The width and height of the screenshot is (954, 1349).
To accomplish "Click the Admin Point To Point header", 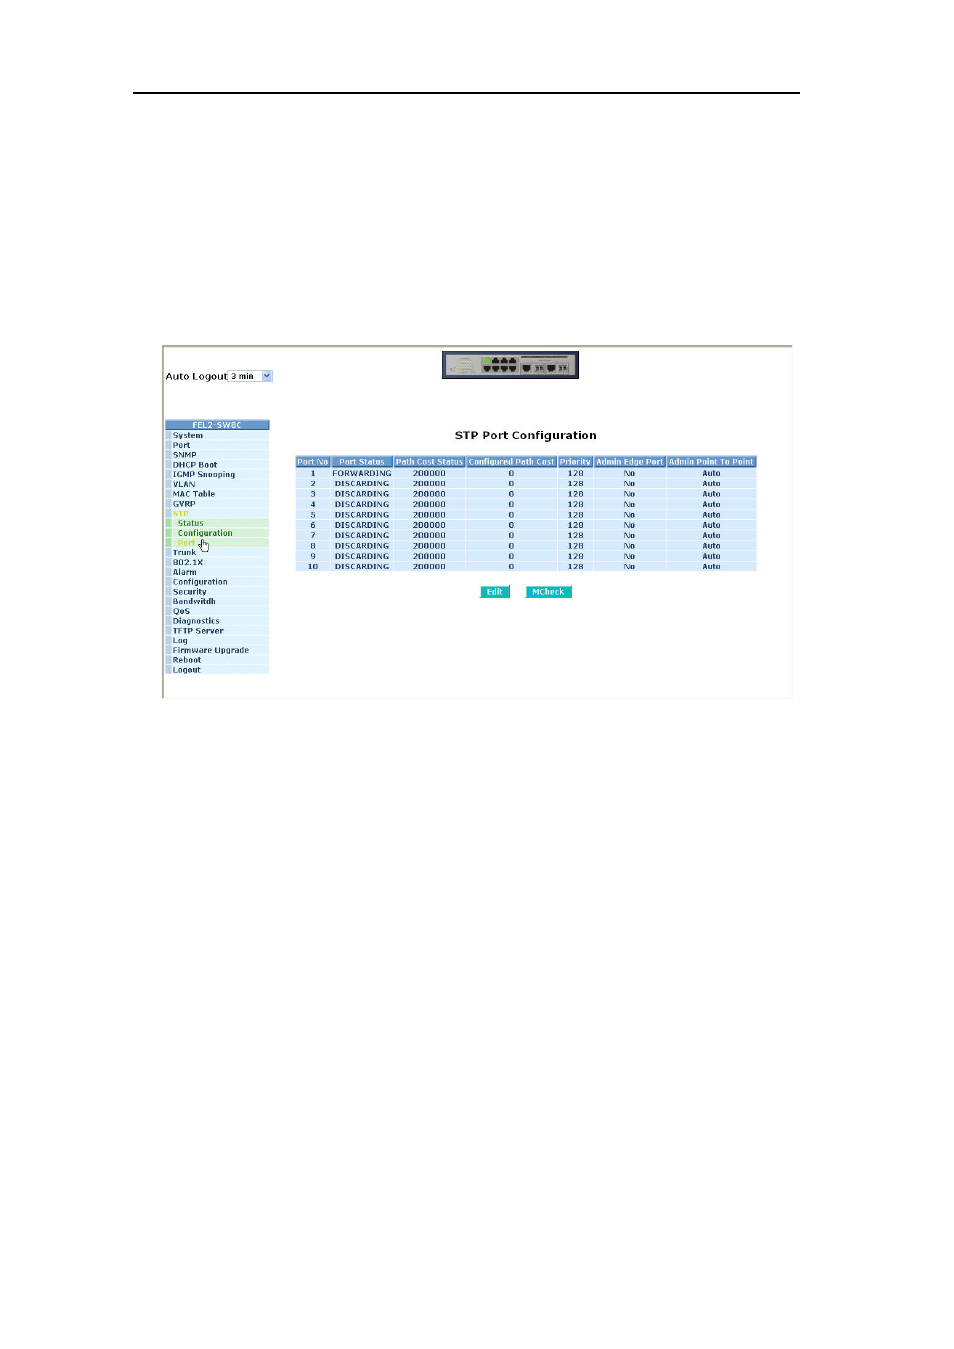I will pos(711,462).
